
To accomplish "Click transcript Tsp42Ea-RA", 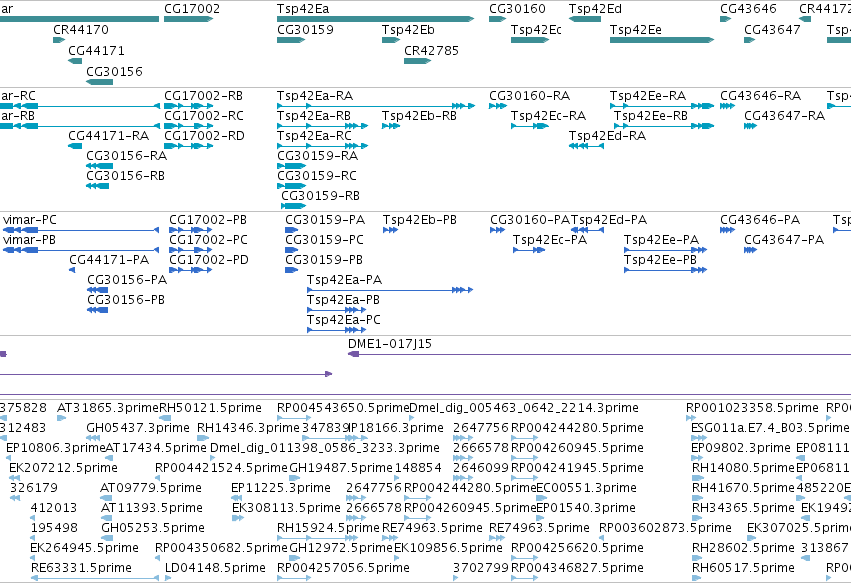I will pyautogui.click(x=376, y=106).
